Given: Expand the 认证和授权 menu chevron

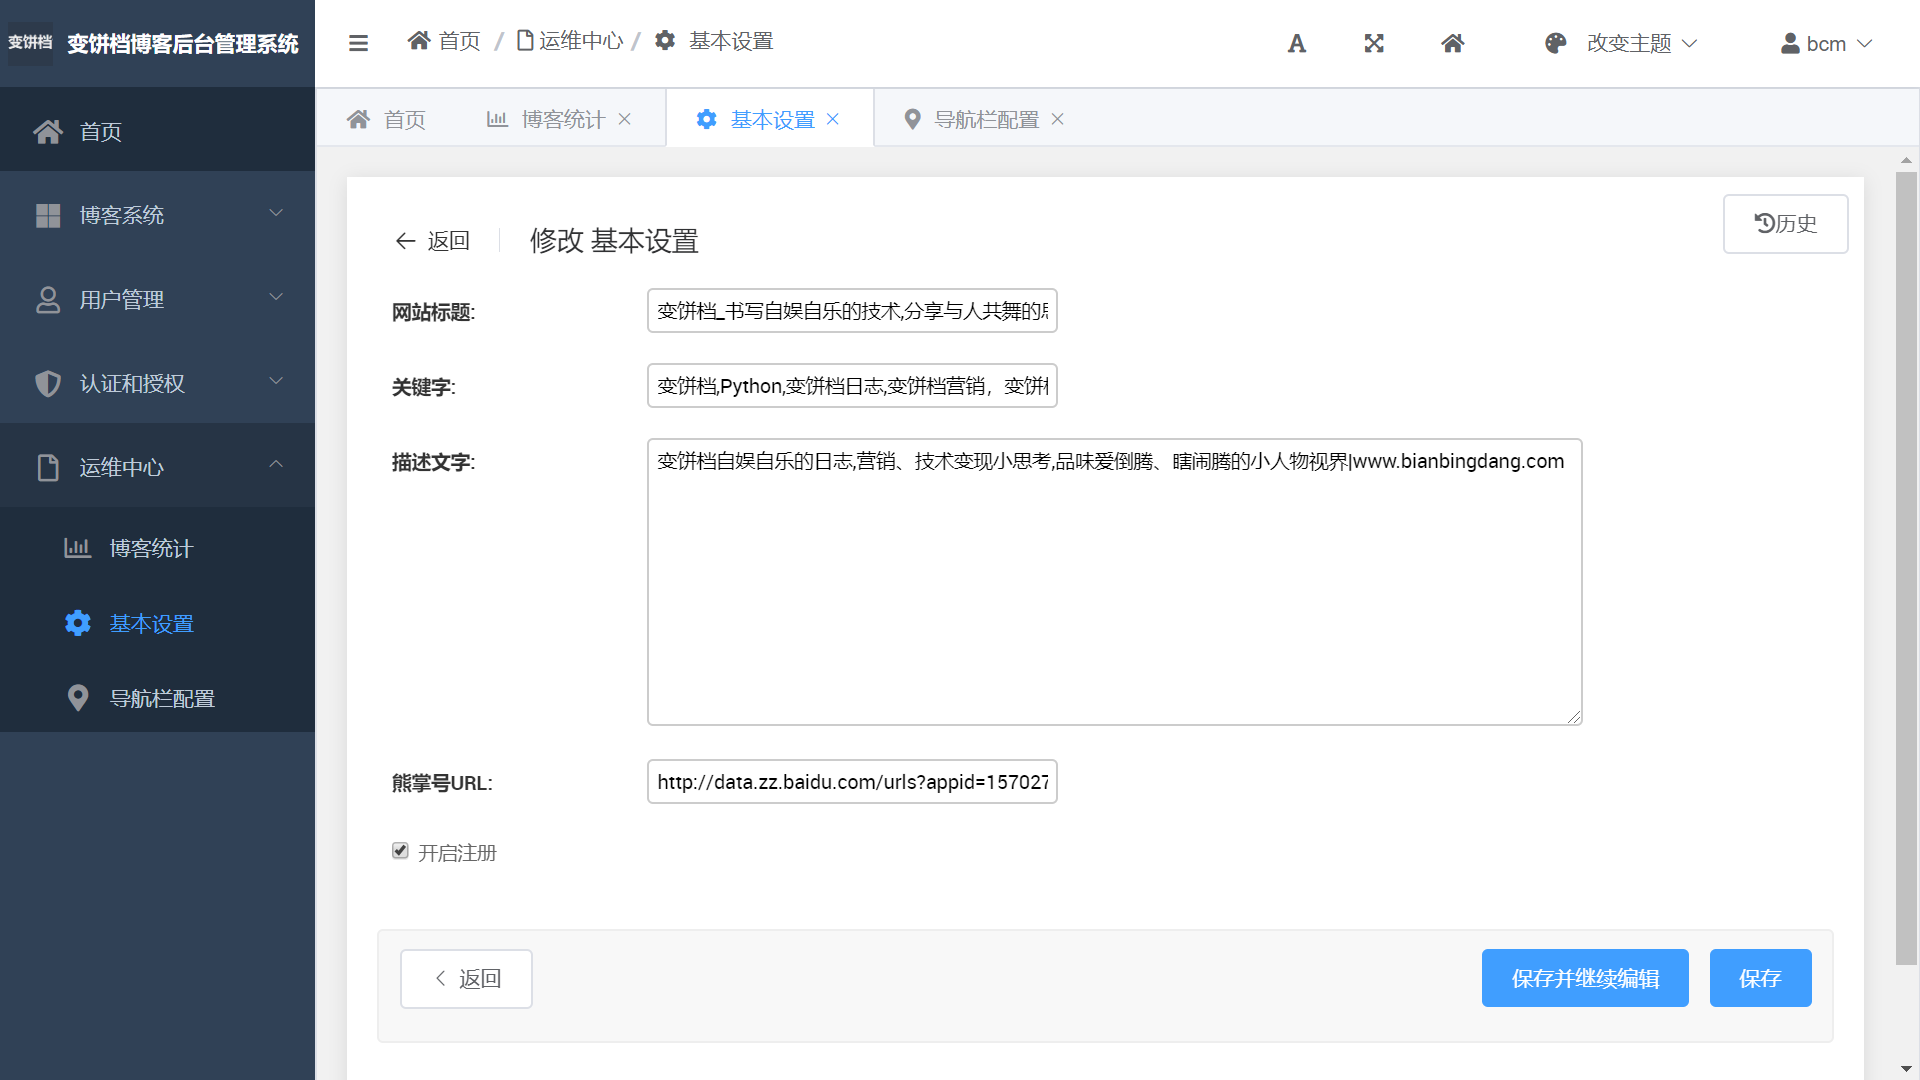Looking at the screenshot, I should pyautogui.click(x=276, y=381).
